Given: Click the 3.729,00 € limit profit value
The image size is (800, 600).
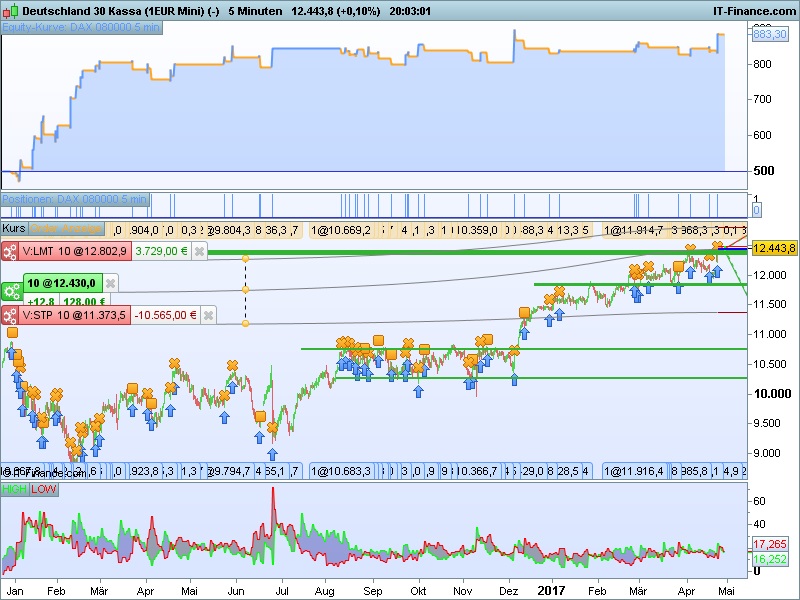Looking at the screenshot, I should [x=161, y=251].
